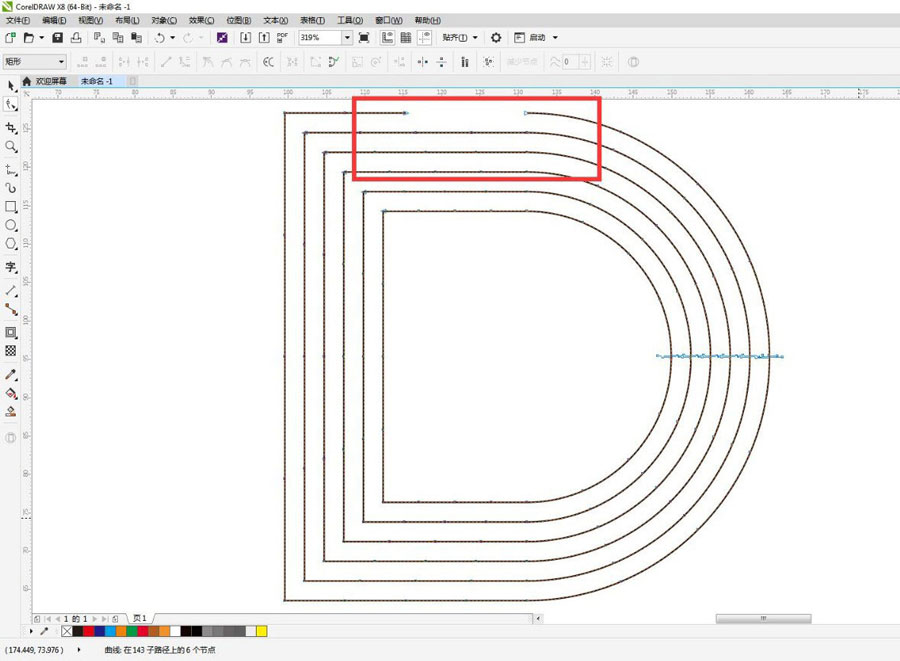Image resolution: width=900 pixels, height=661 pixels.
Task: Select the Zoom tool
Action: tap(11, 145)
